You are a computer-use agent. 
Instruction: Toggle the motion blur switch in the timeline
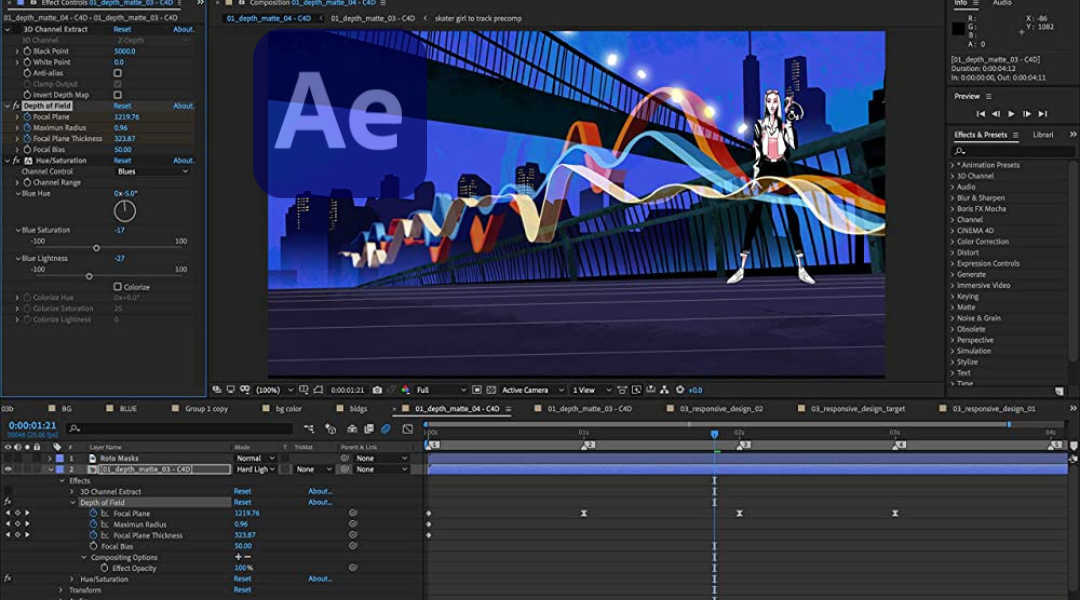[386, 429]
